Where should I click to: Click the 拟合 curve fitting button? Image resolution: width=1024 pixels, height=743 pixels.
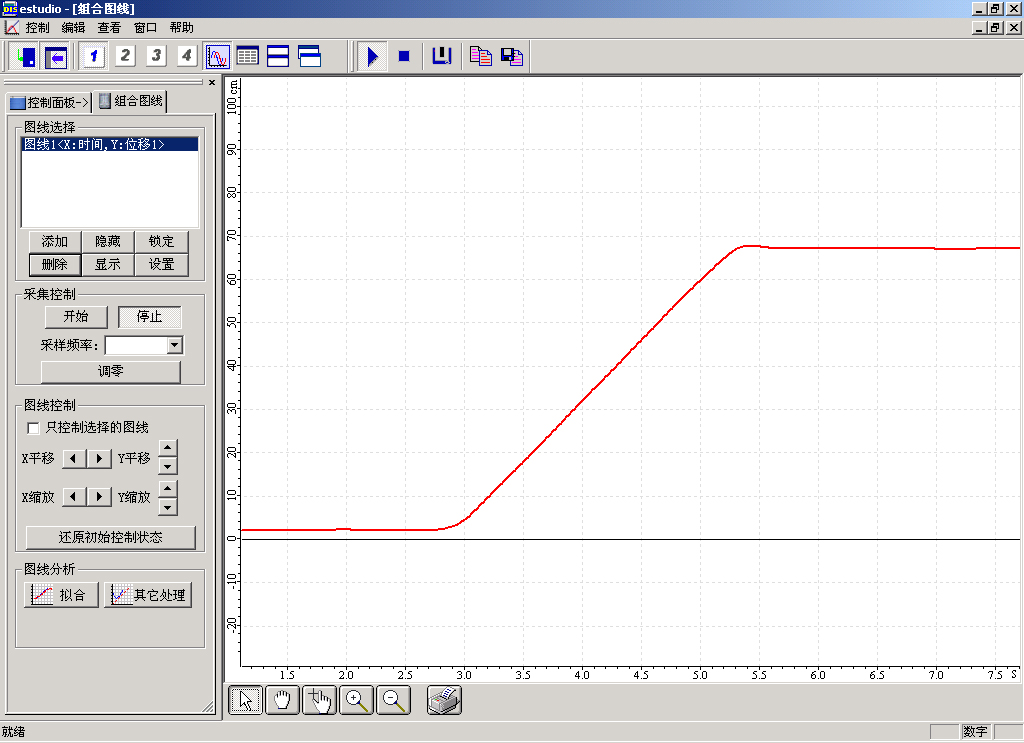[x=60, y=595]
